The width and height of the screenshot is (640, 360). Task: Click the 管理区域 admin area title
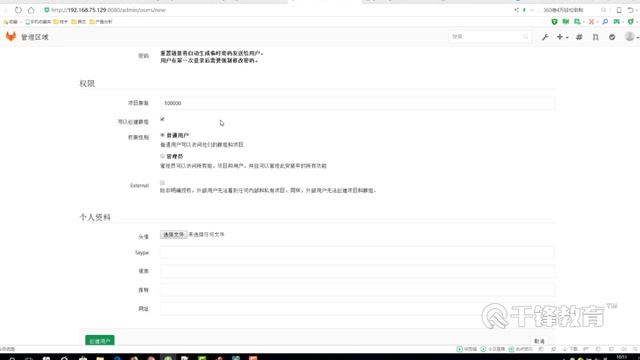[35, 37]
